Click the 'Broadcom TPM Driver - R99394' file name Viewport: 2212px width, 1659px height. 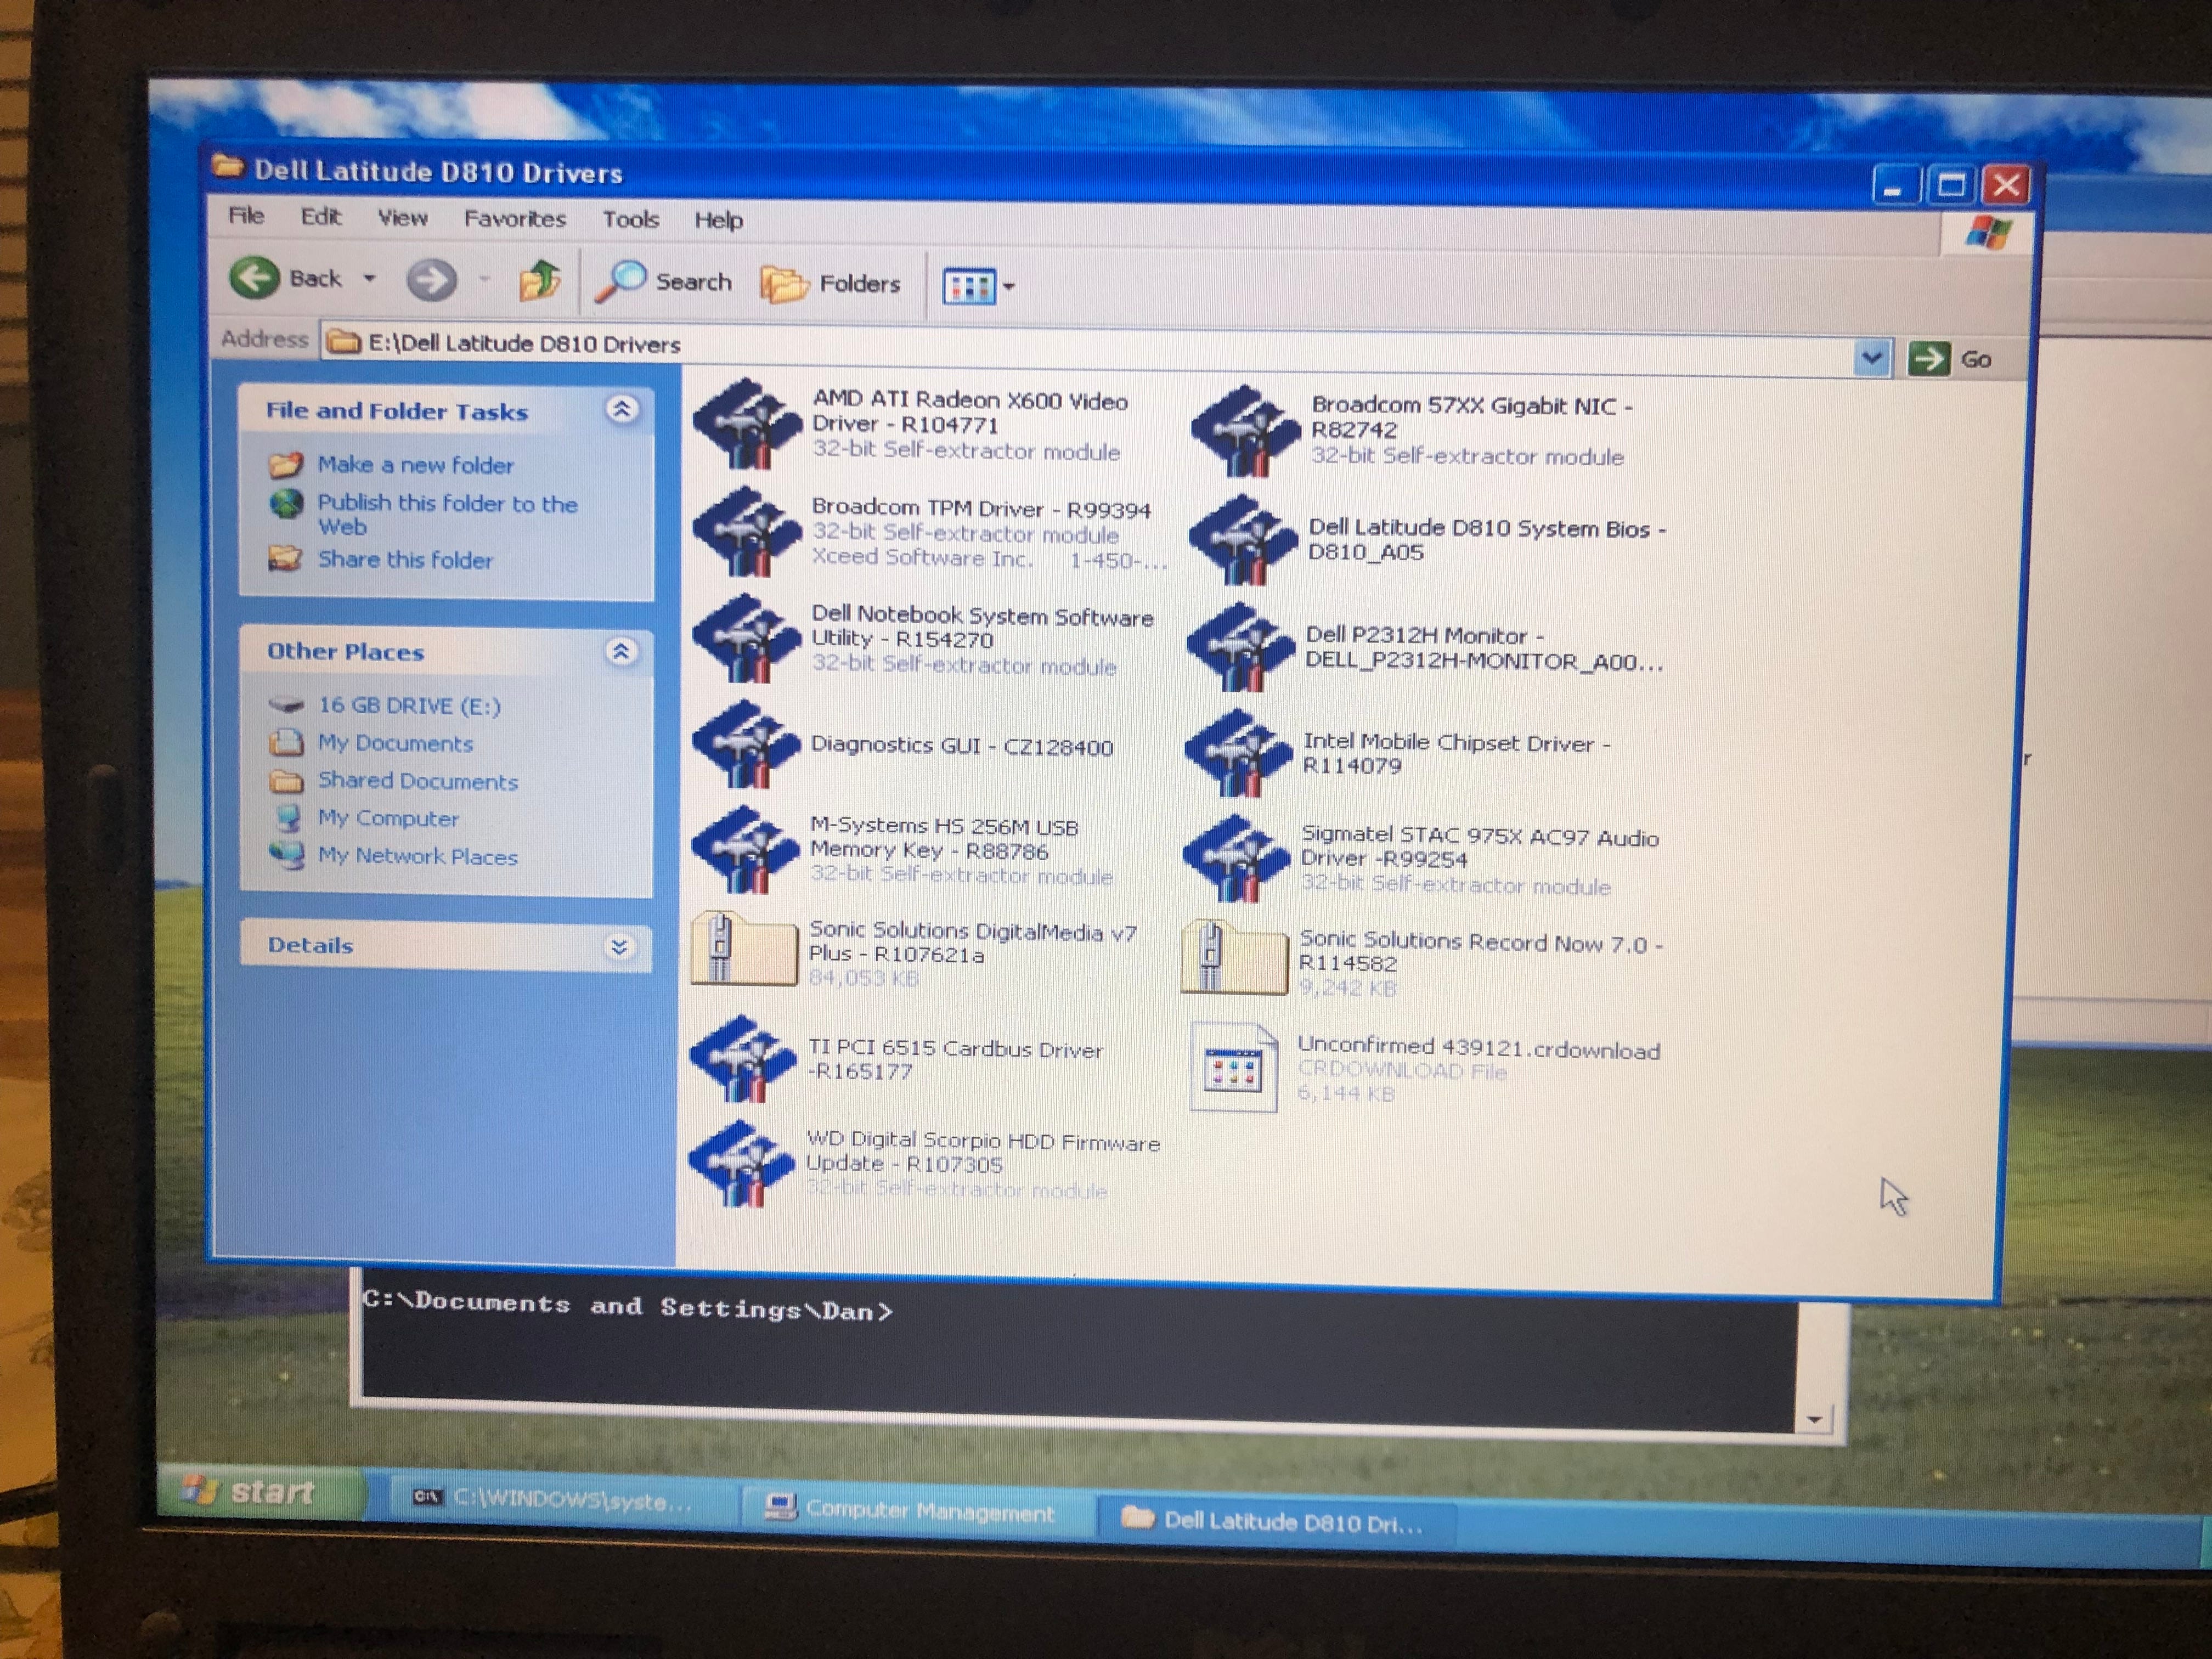981,508
